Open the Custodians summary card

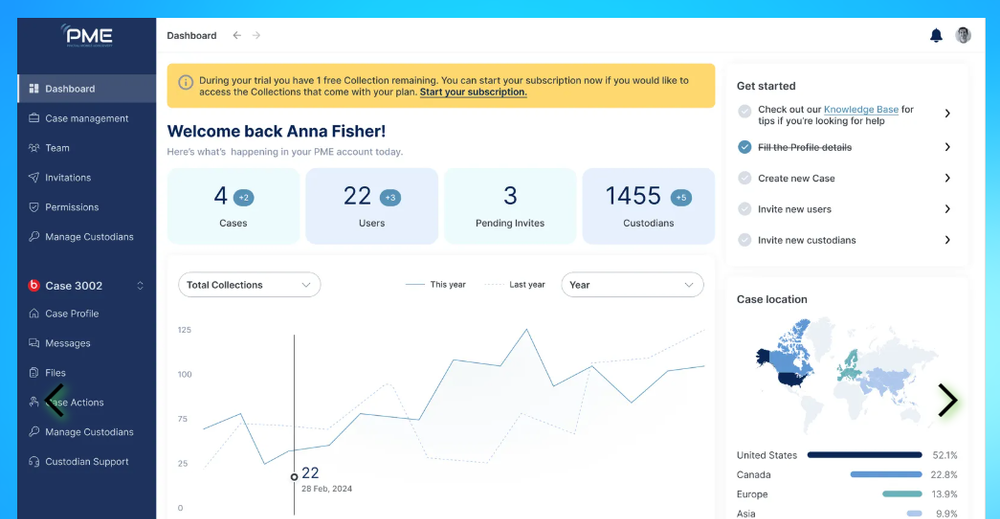(x=649, y=206)
